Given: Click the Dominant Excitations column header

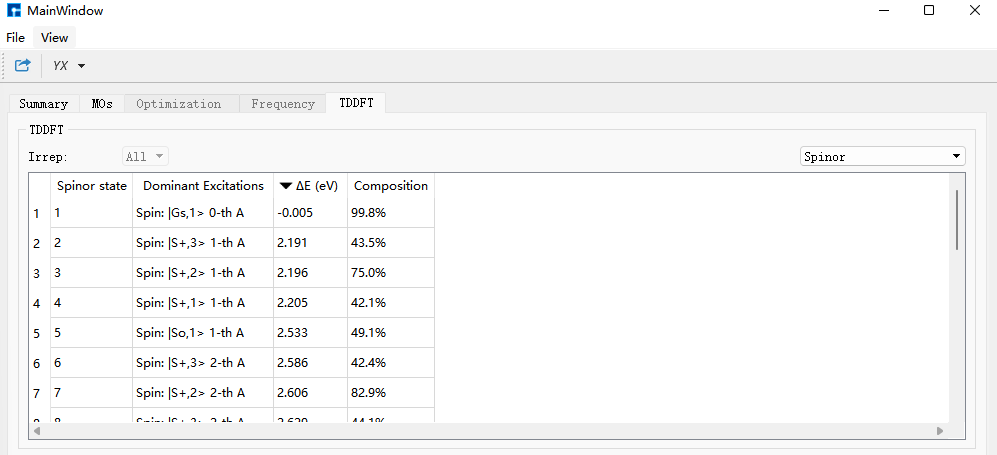Looking at the screenshot, I should click(x=203, y=186).
